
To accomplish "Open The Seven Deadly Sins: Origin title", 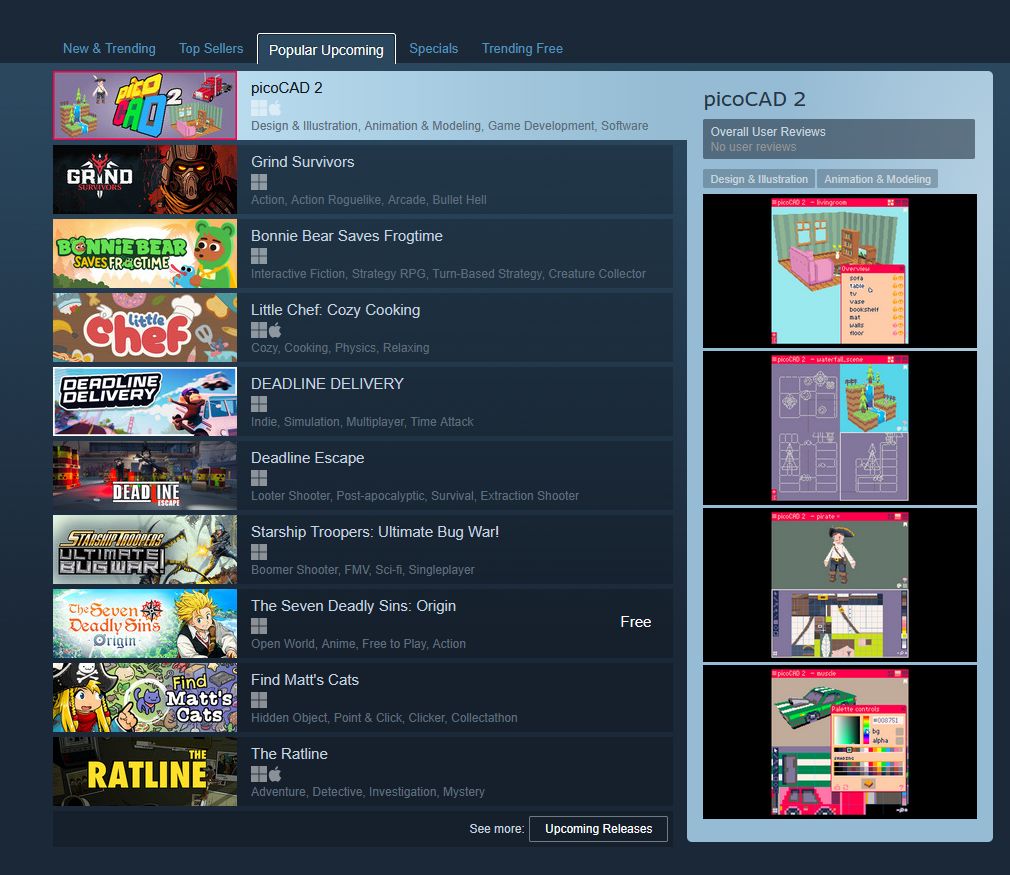I will click(x=354, y=606).
